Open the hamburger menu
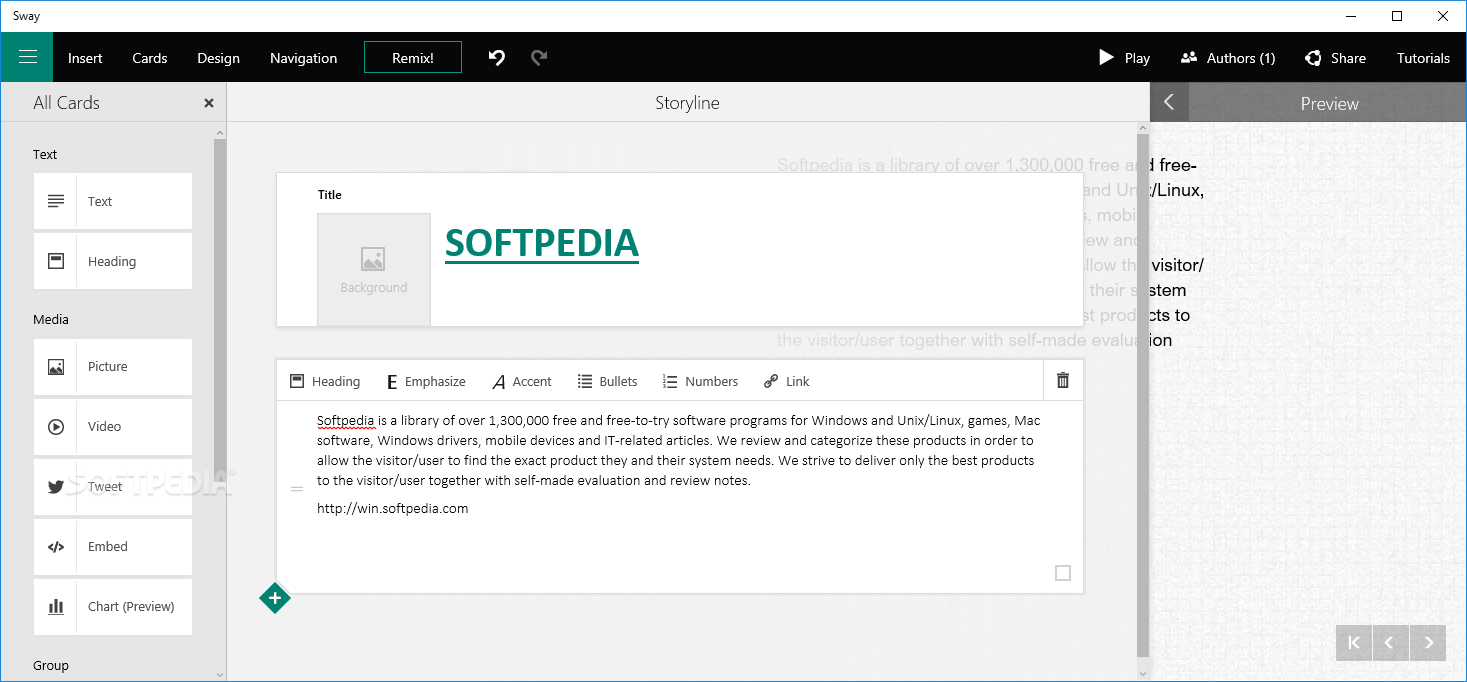The height and width of the screenshot is (682, 1467). (27, 57)
